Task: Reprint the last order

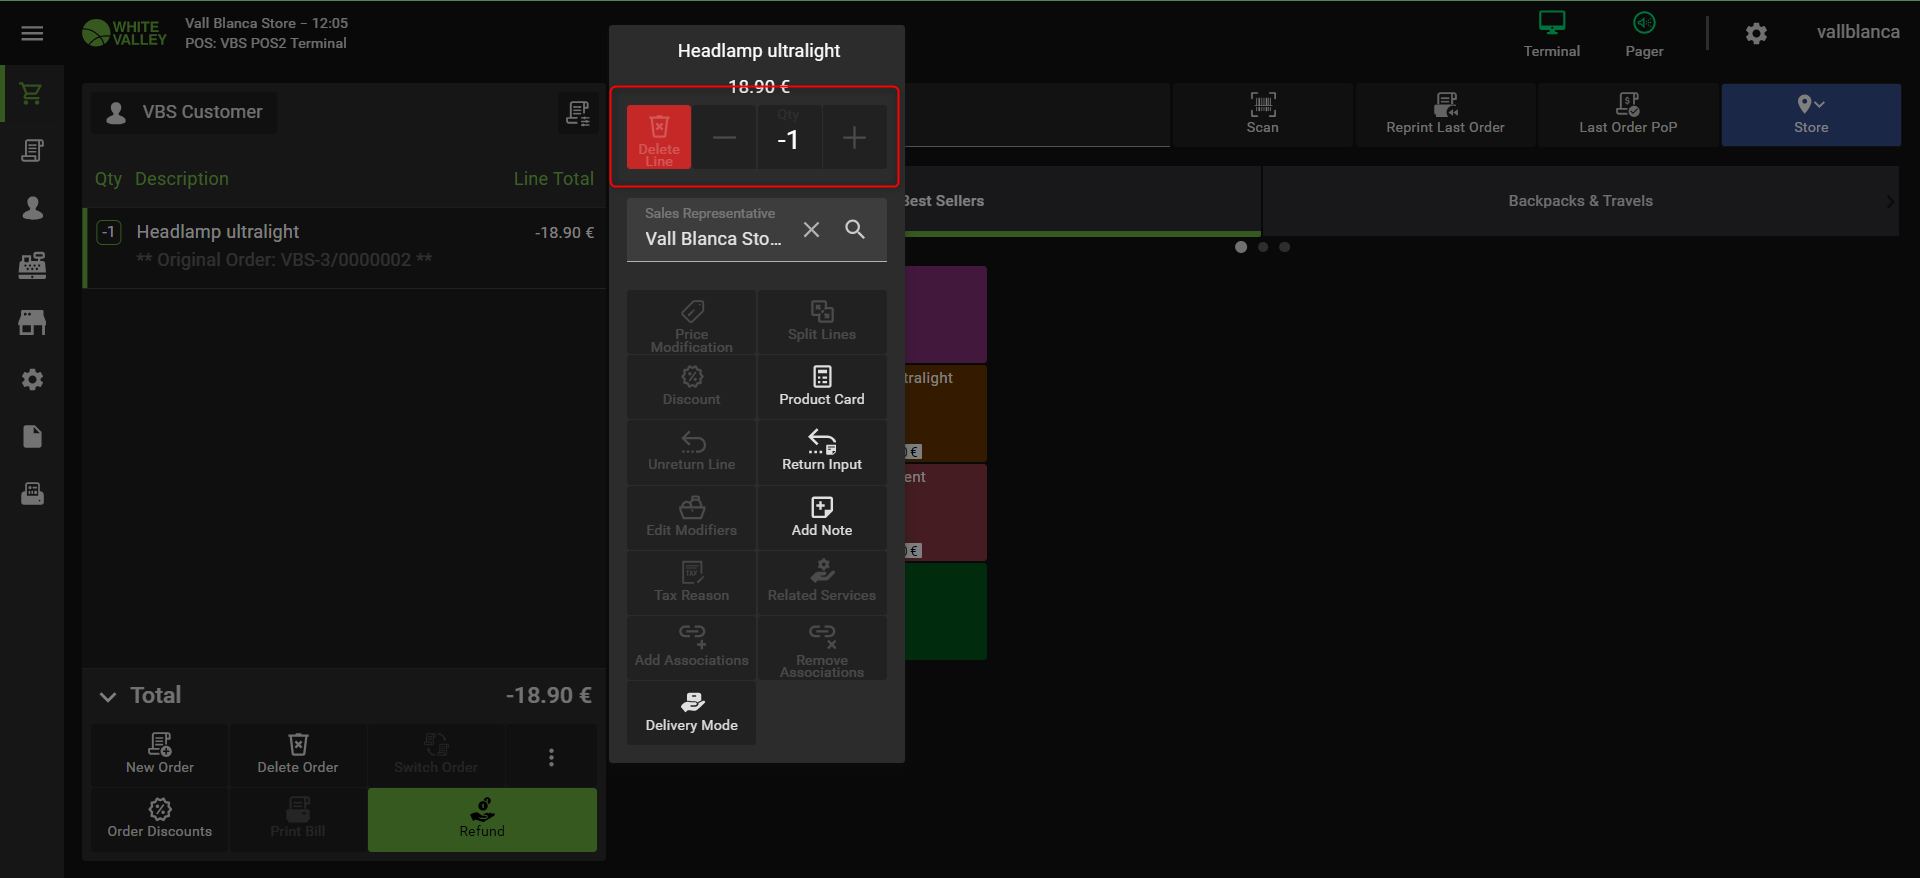Action: 1444,113
